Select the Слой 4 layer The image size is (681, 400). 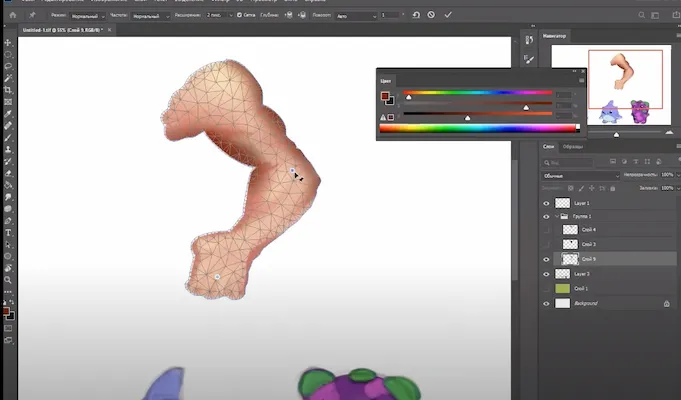pyautogui.click(x=587, y=230)
